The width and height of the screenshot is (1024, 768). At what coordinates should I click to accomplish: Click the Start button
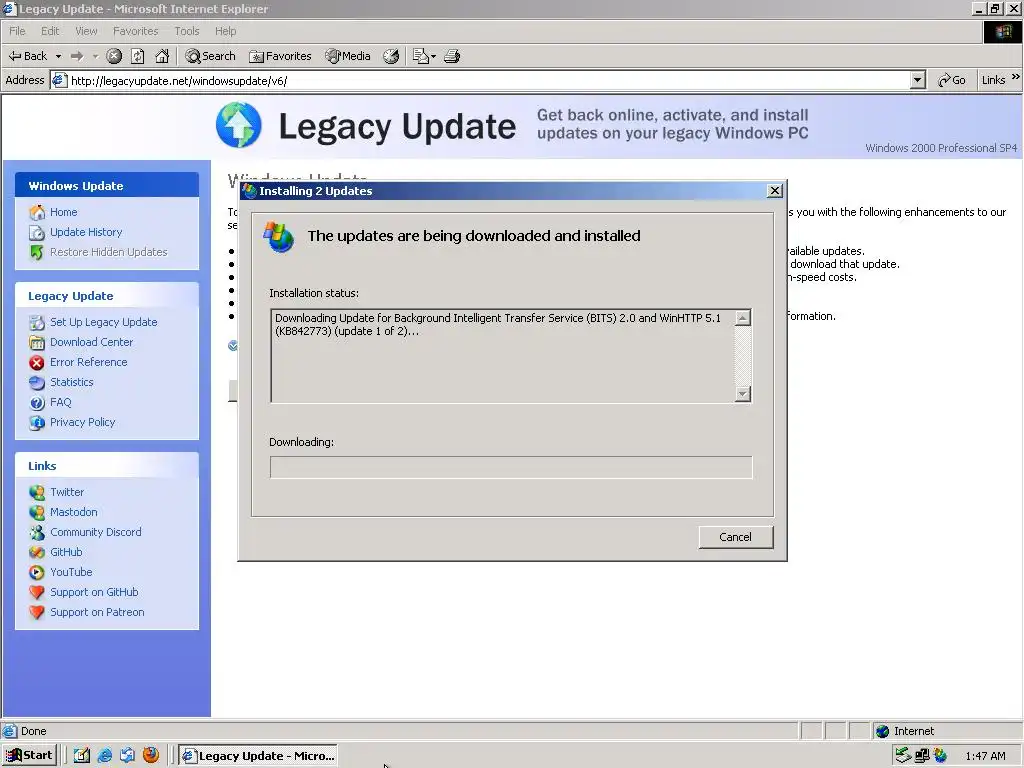click(x=29, y=756)
